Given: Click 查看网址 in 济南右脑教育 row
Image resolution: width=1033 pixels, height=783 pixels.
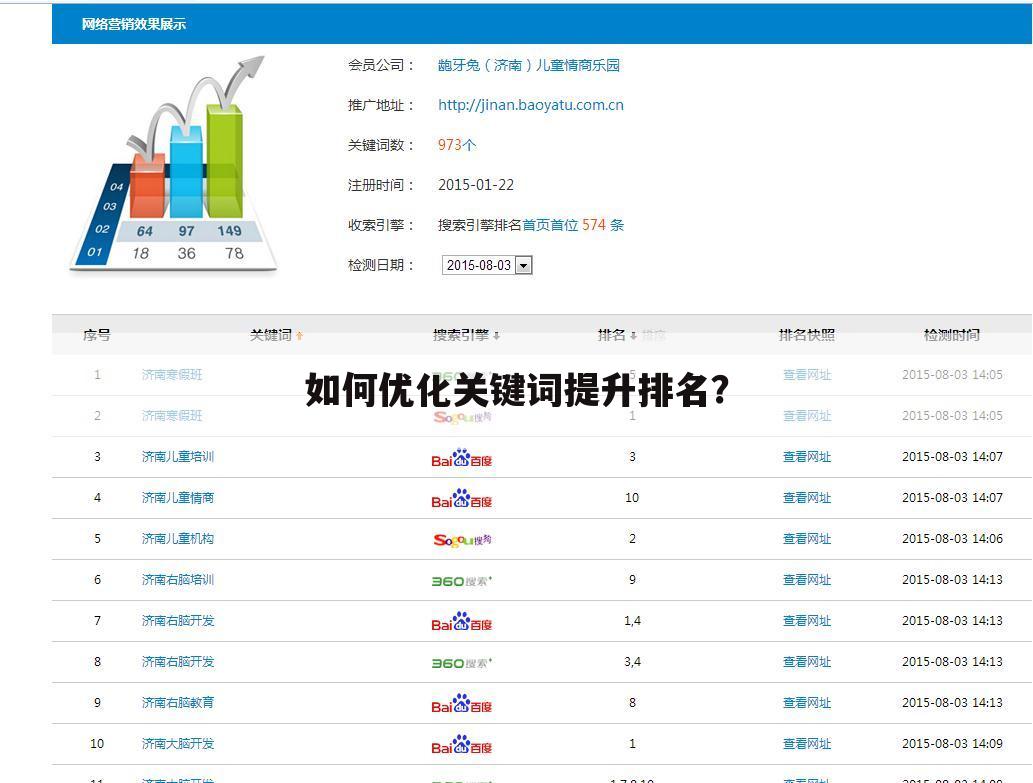Looking at the screenshot, I should coord(807,703).
